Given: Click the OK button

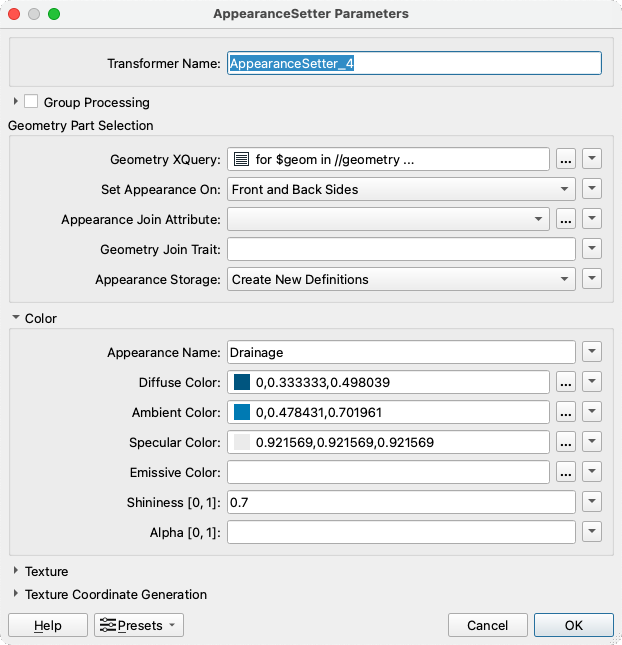Looking at the screenshot, I should click(x=573, y=625).
